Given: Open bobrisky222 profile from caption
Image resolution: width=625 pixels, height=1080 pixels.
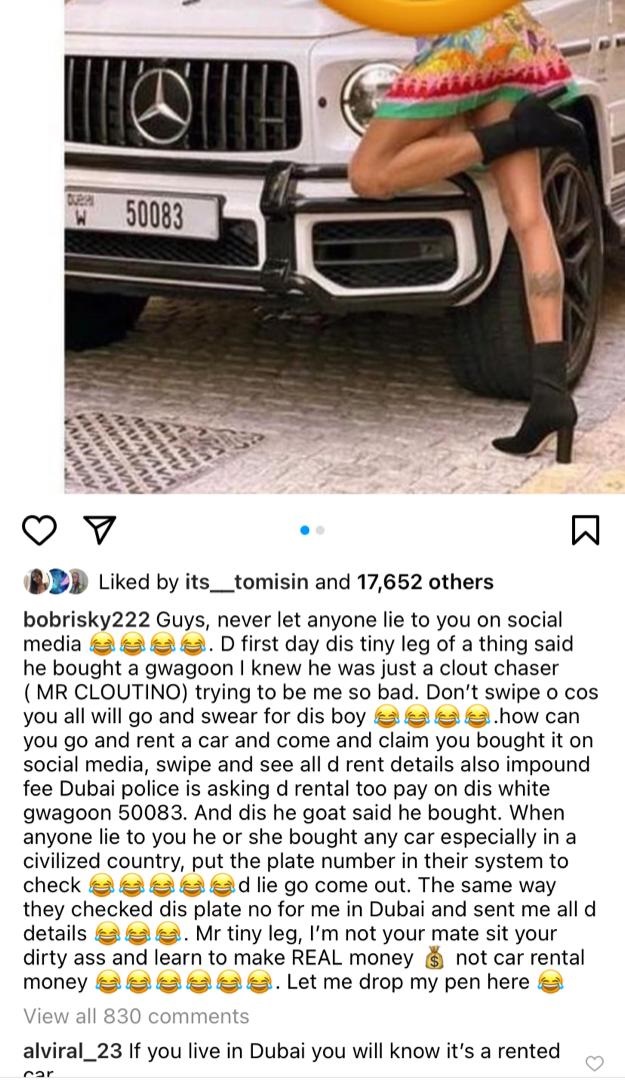Looking at the screenshot, I should coord(87,620).
